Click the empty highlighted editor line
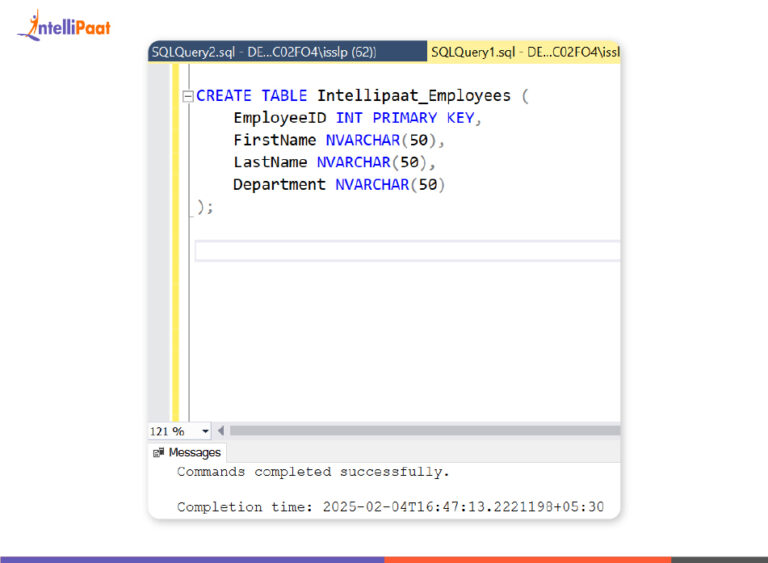768x563 pixels. pyautogui.click(x=408, y=251)
